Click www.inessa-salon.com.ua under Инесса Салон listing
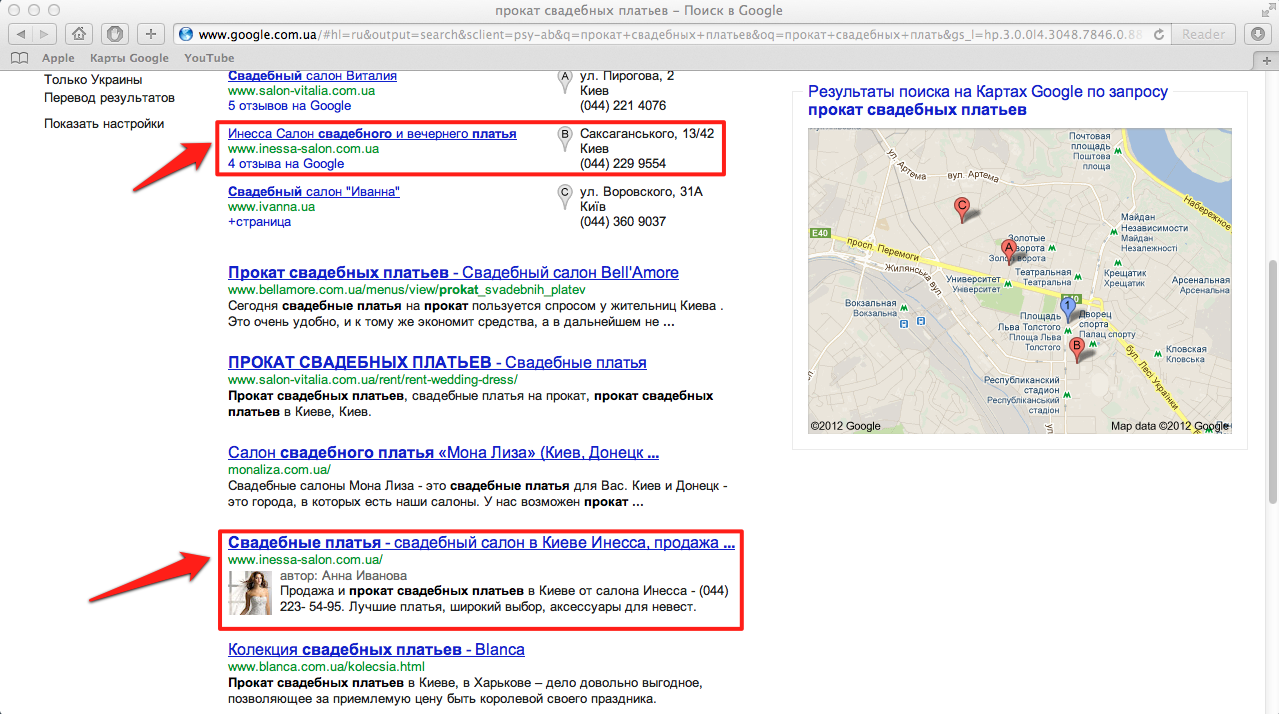This screenshot has height=714, width=1279. click(x=303, y=149)
